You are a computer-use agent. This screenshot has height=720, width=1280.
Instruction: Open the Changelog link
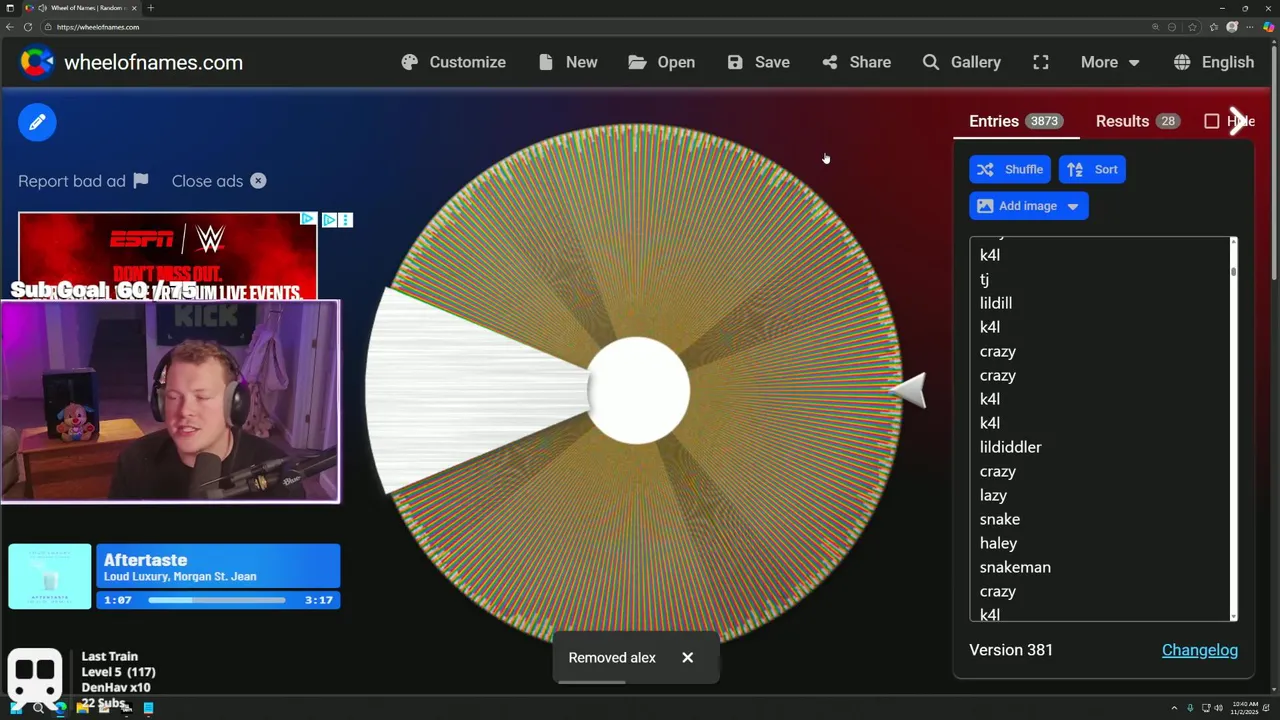[x=1200, y=650]
